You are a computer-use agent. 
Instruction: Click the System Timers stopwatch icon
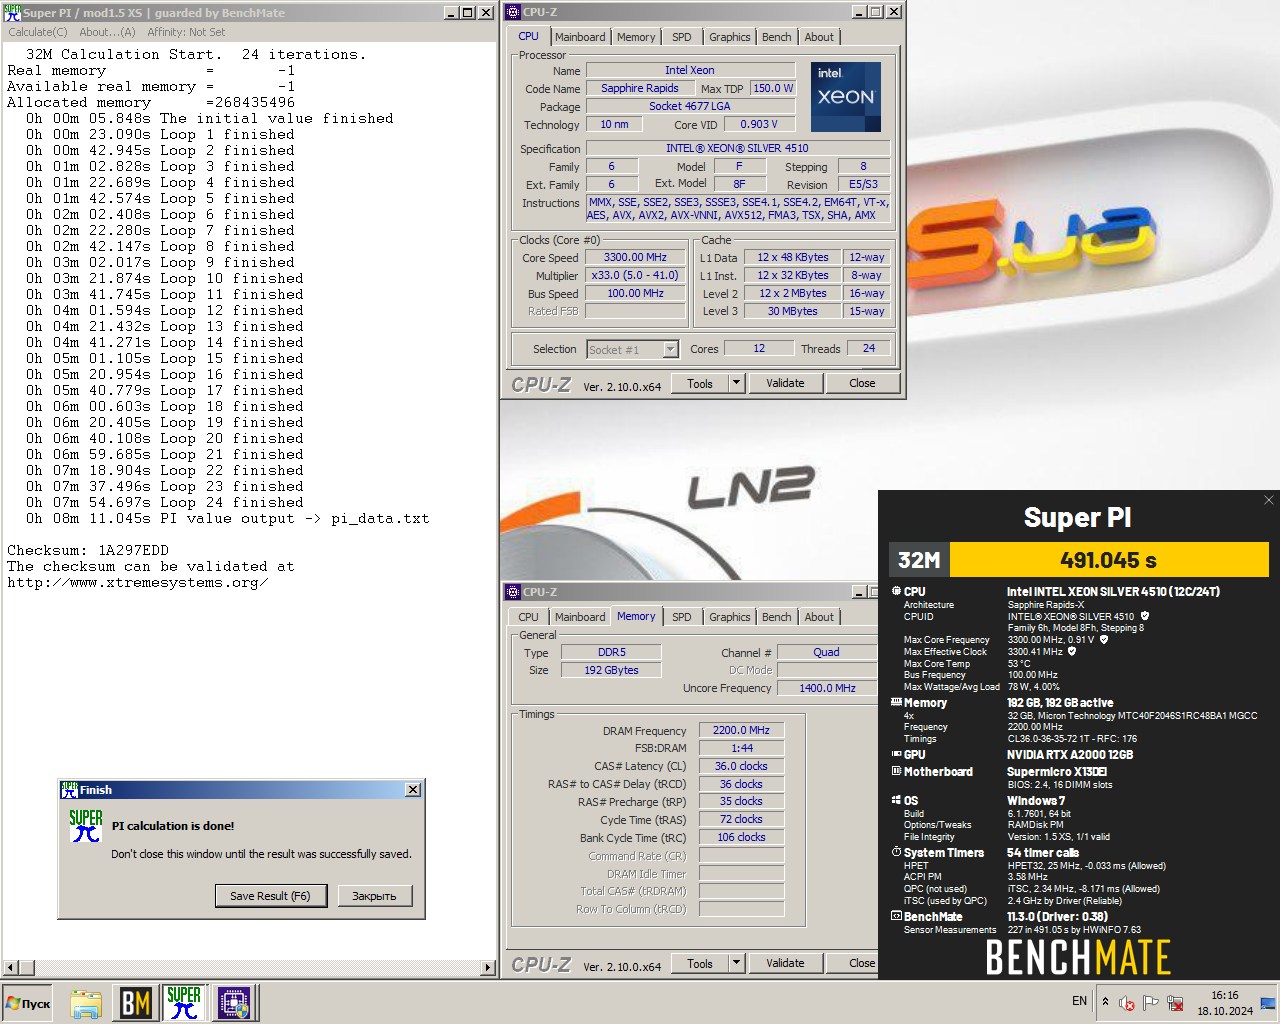pyautogui.click(x=896, y=852)
